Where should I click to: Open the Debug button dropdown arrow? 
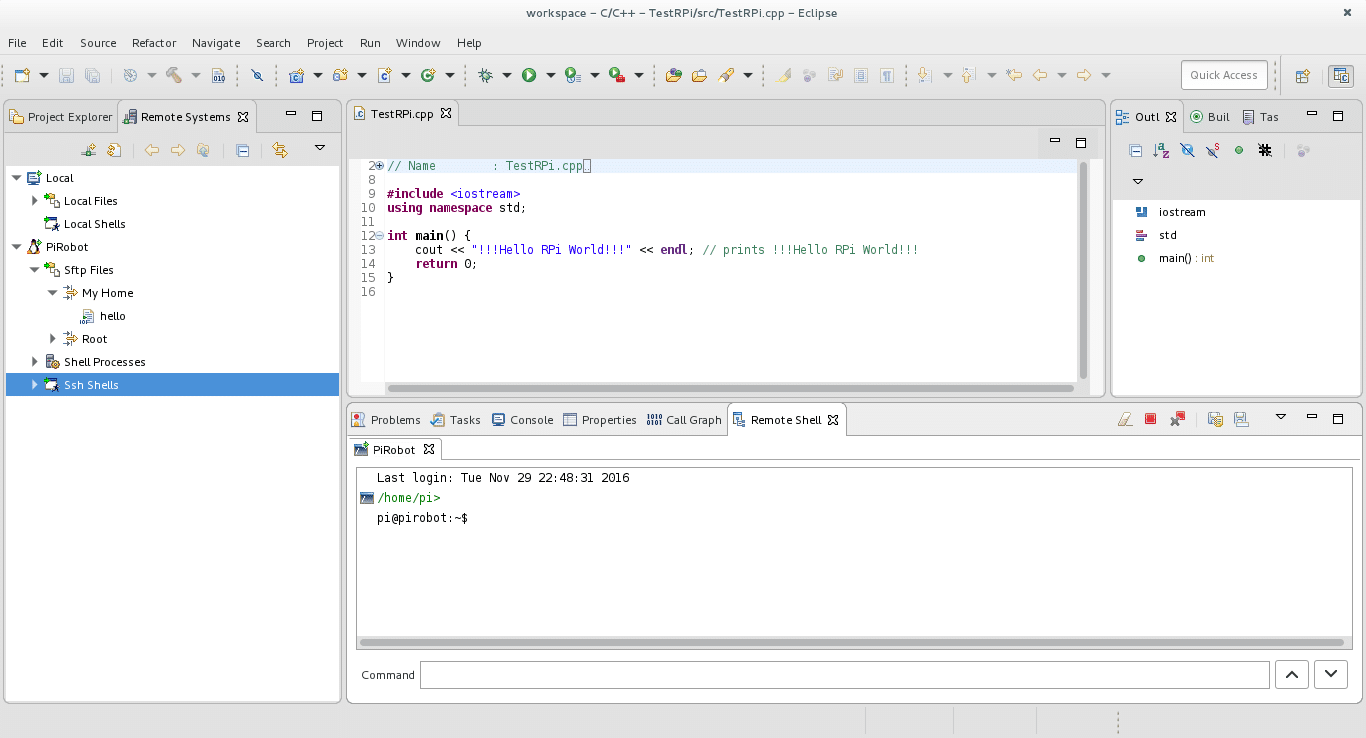pos(507,75)
